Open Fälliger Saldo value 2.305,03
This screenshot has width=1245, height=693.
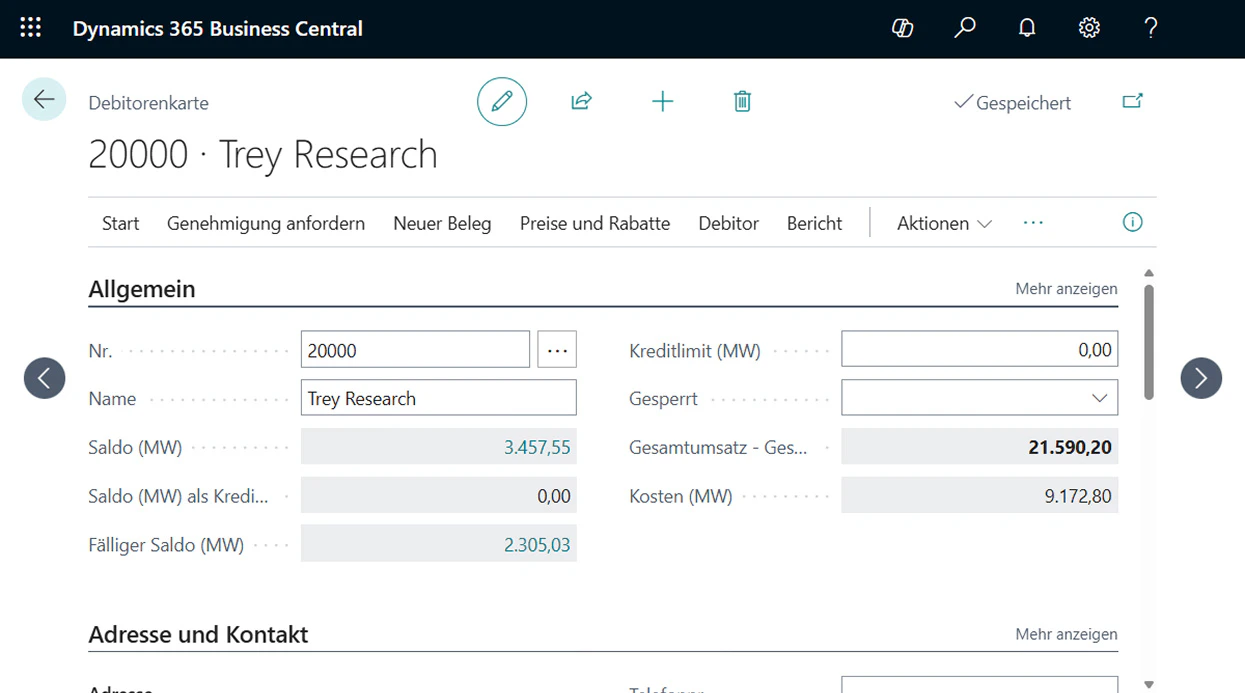pyautogui.click(x=537, y=545)
